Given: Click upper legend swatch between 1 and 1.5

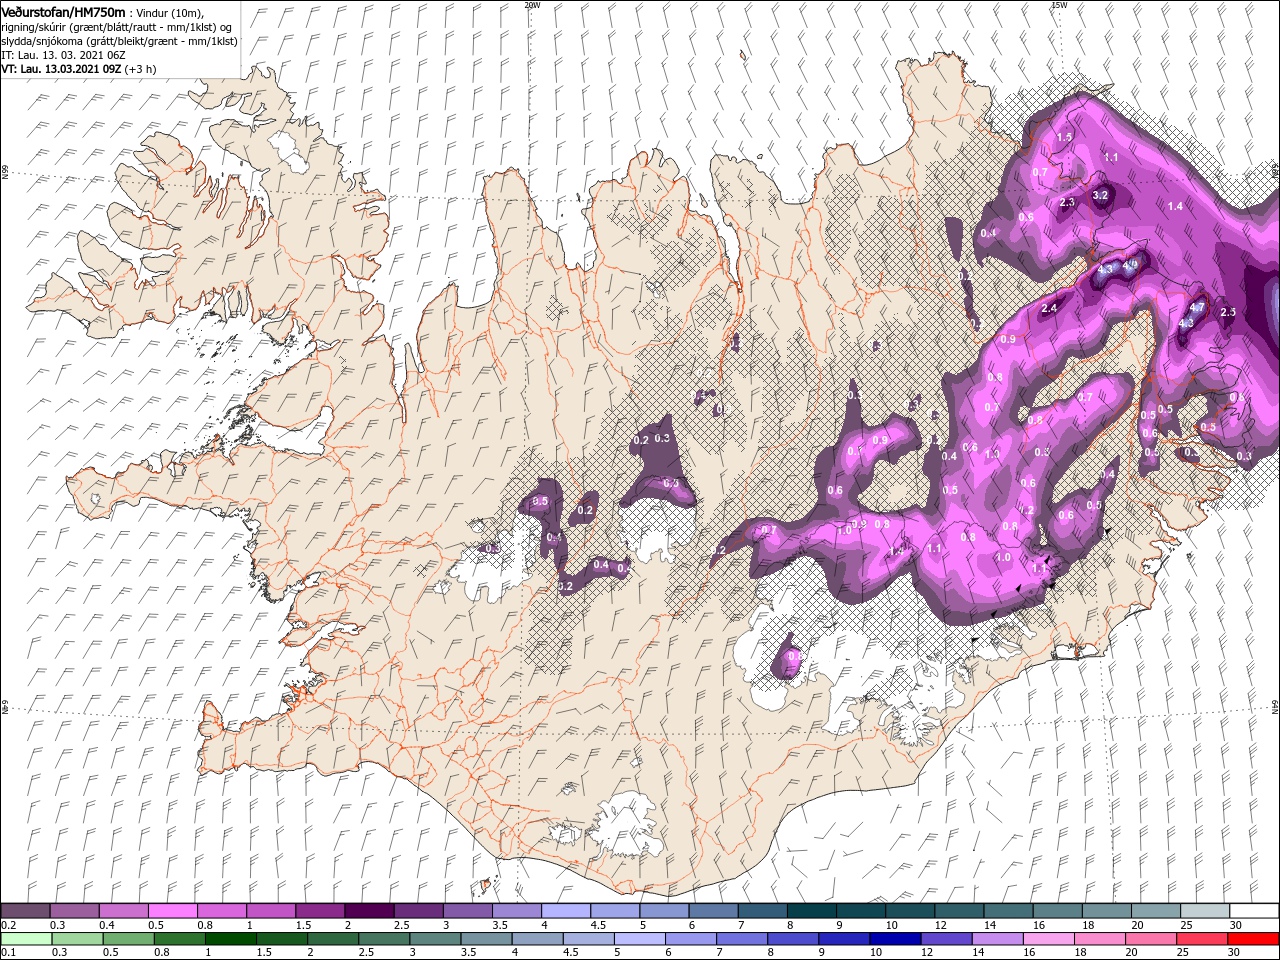Looking at the screenshot, I should point(271,911).
